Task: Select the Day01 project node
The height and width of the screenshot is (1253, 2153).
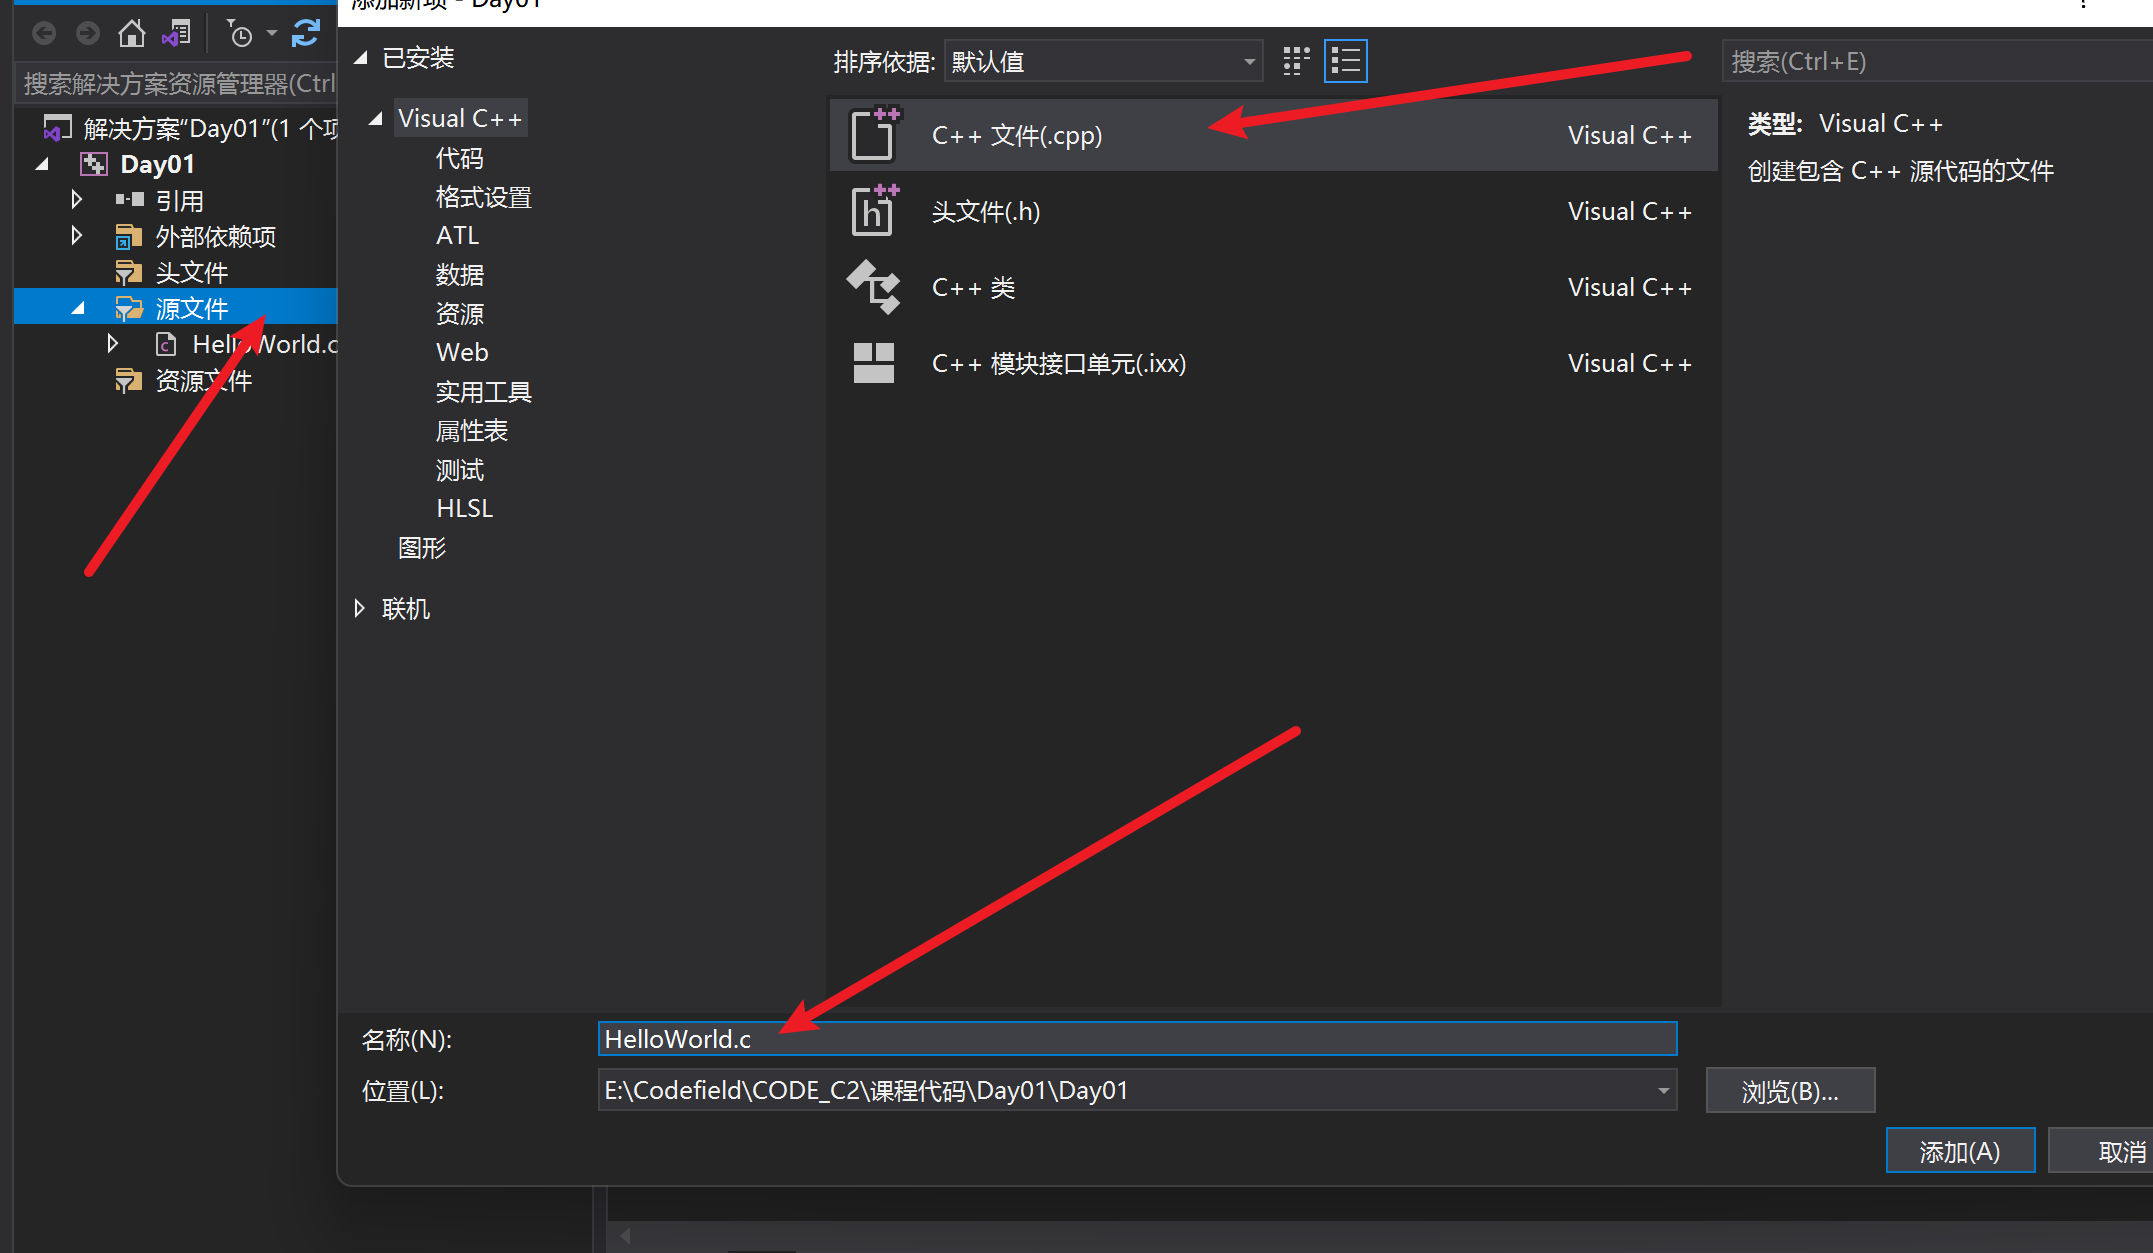Action: click(157, 164)
